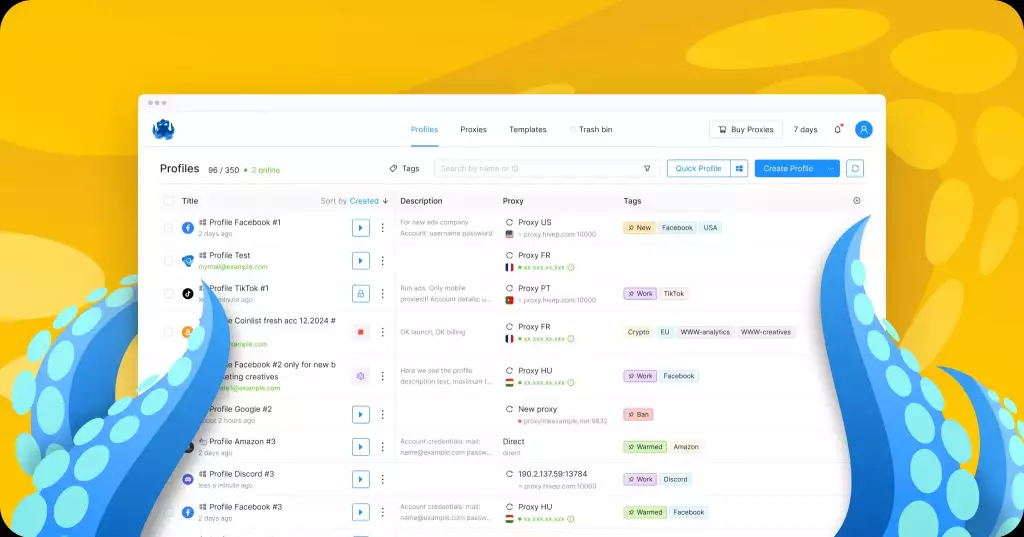Open the filter funnel in search bar

[647, 169]
